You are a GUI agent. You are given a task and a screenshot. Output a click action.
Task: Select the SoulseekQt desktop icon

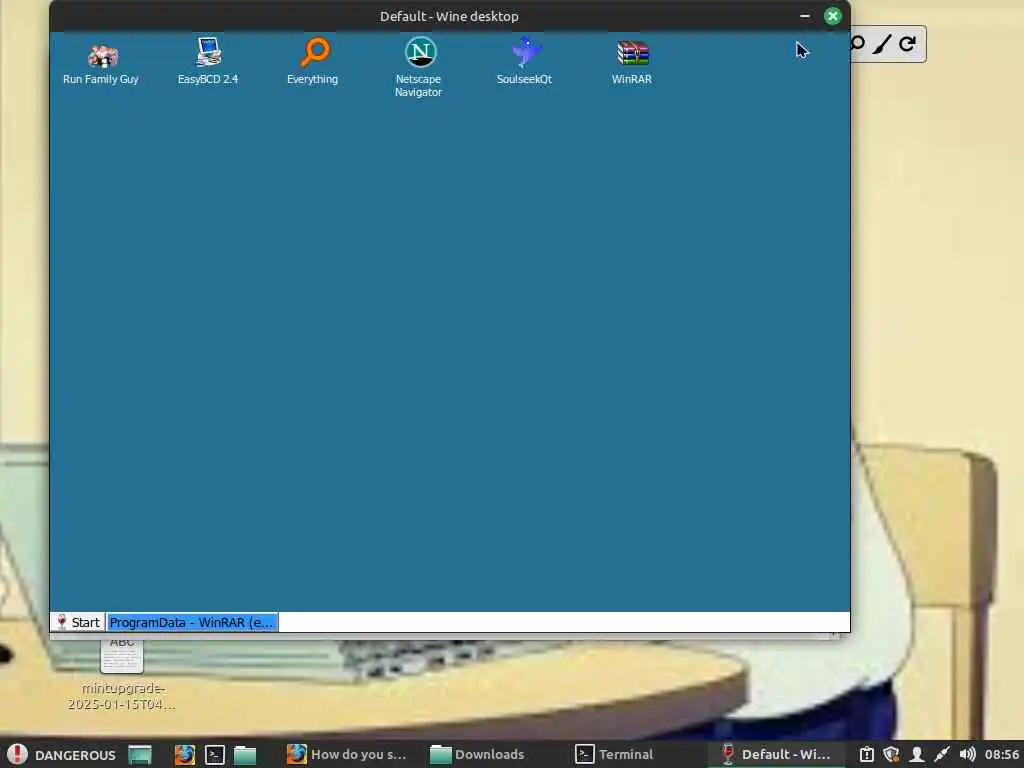(x=524, y=62)
